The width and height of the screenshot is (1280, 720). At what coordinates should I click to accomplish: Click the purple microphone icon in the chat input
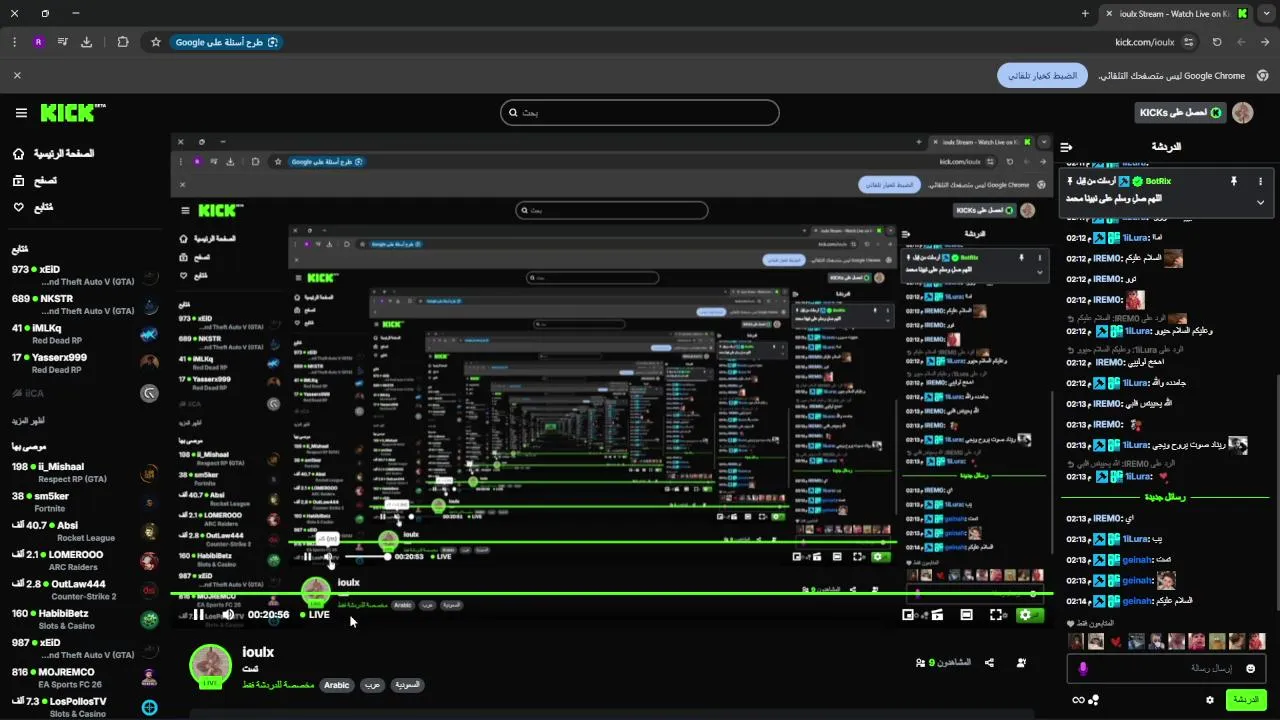[x=1083, y=668]
